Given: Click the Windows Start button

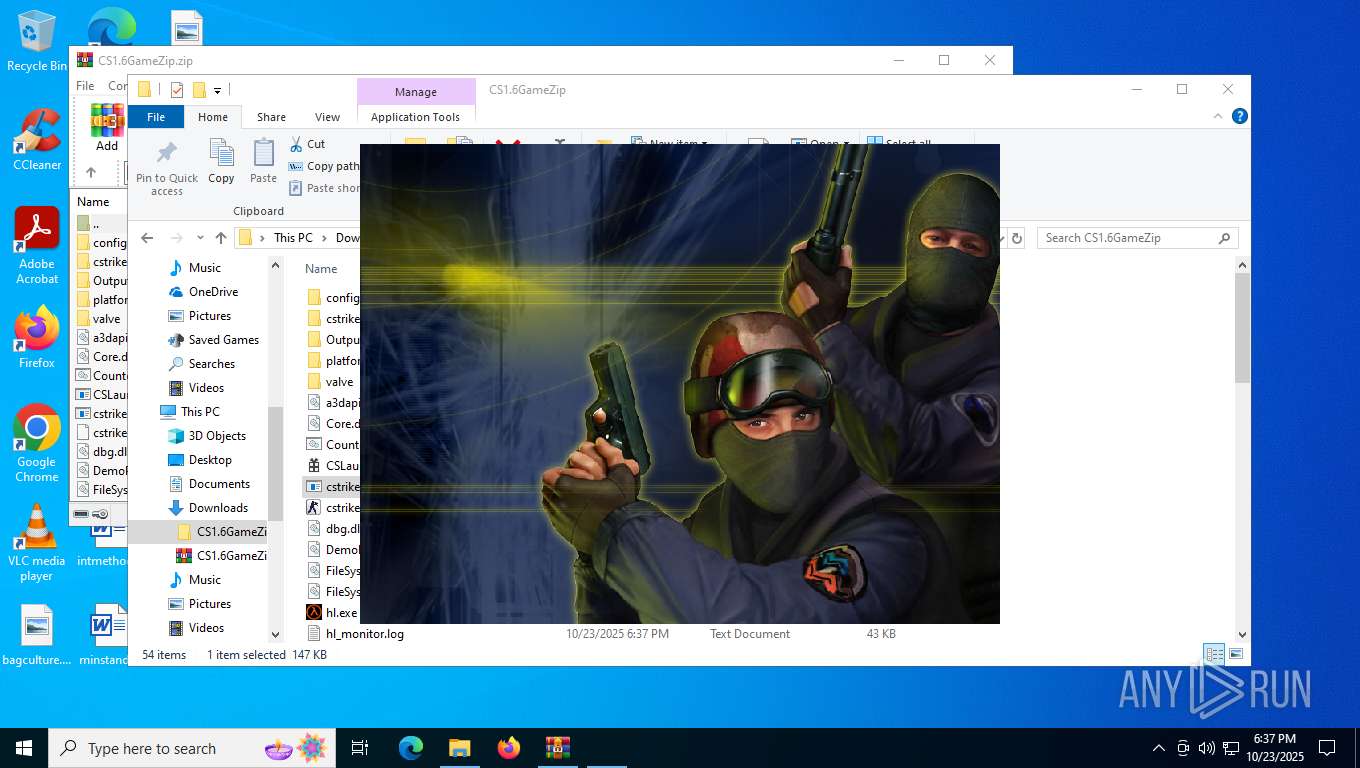Looking at the screenshot, I should click(23, 748).
